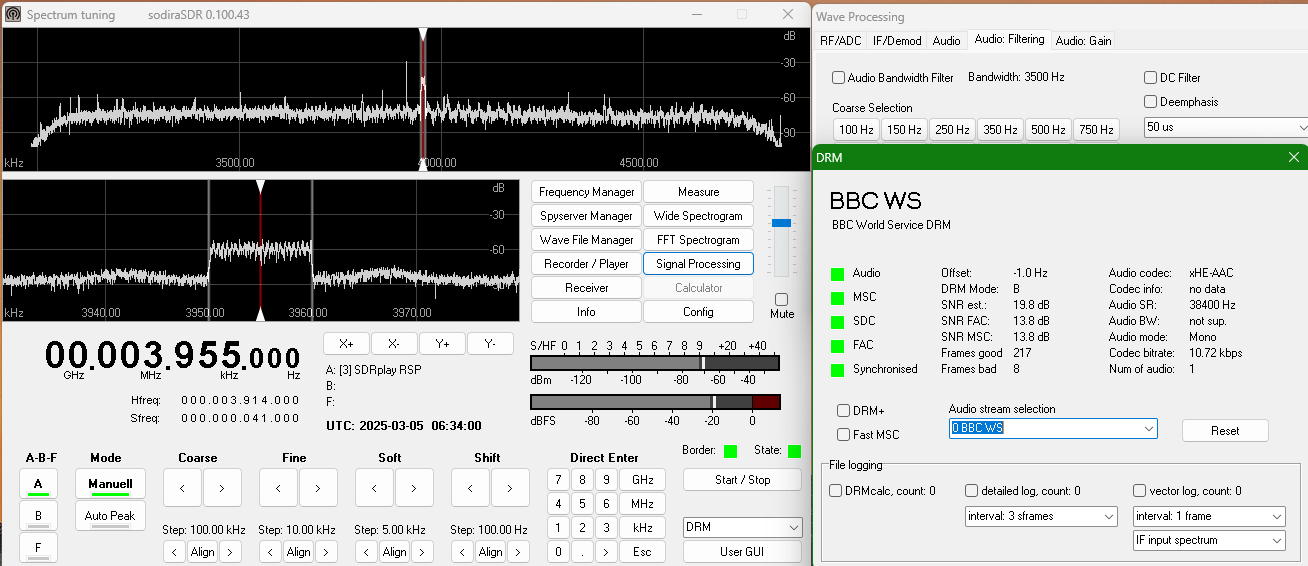
Task: Close the DRM window
Action: (1294, 157)
